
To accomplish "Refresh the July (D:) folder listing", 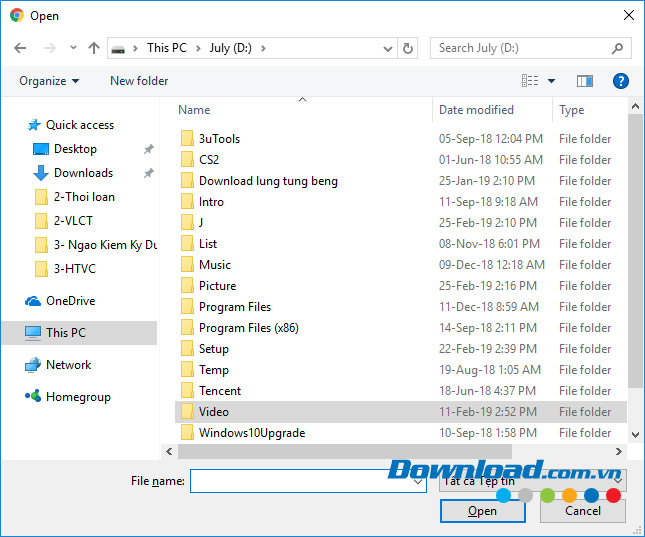I will (x=408, y=48).
